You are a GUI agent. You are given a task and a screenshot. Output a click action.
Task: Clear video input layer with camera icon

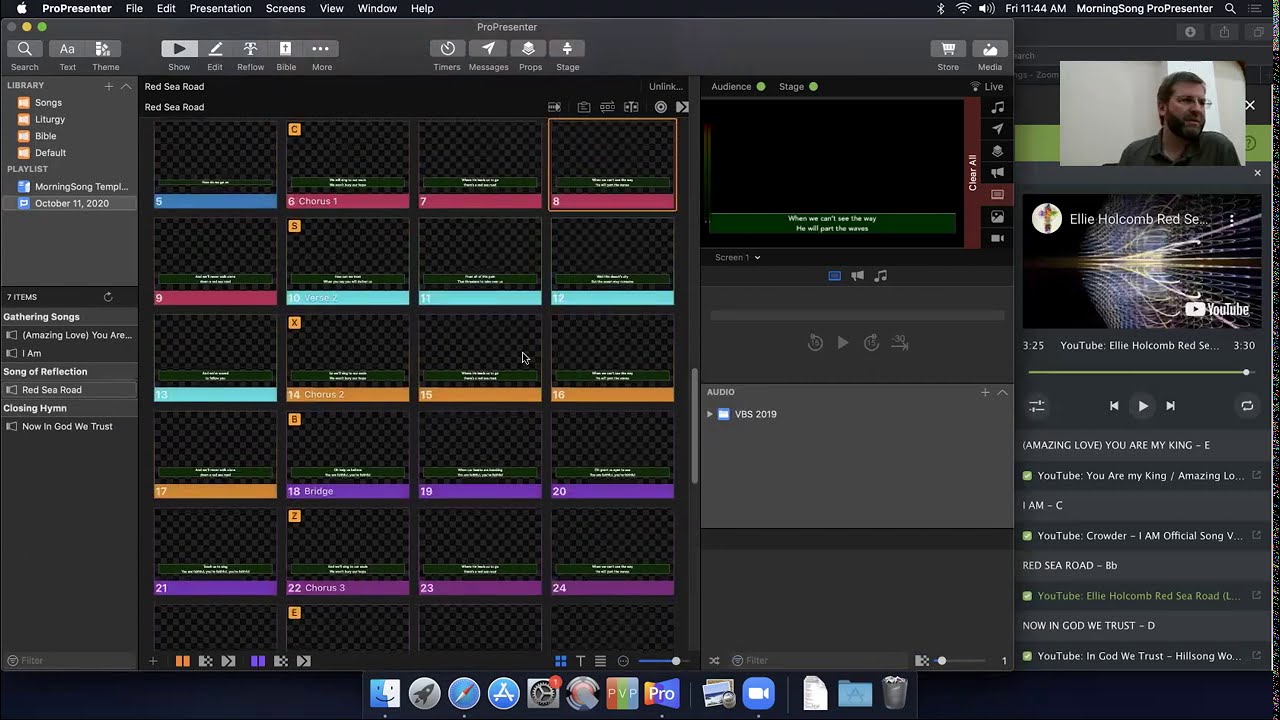click(997, 239)
